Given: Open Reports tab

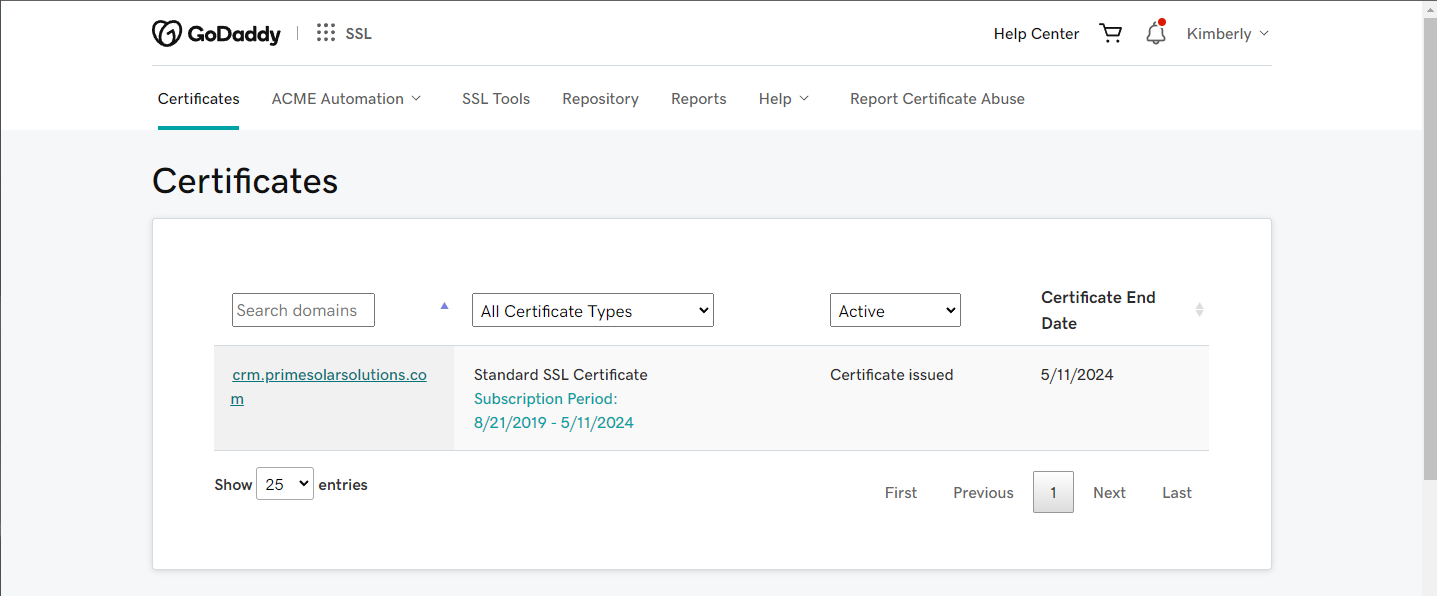Looking at the screenshot, I should pos(699,99).
